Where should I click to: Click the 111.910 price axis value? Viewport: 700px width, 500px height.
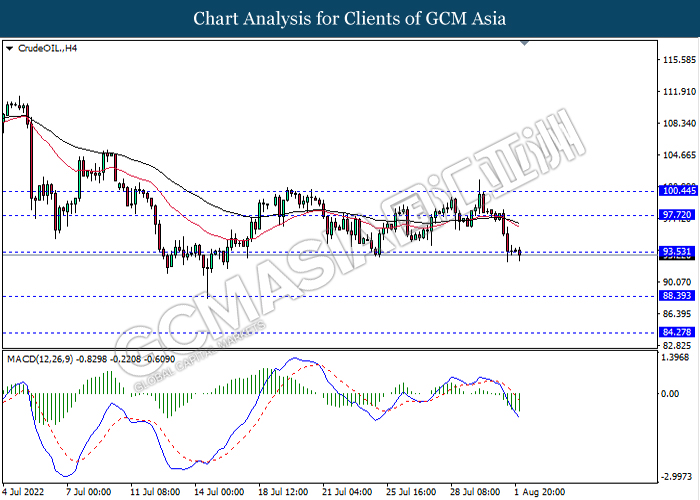coord(679,92)
